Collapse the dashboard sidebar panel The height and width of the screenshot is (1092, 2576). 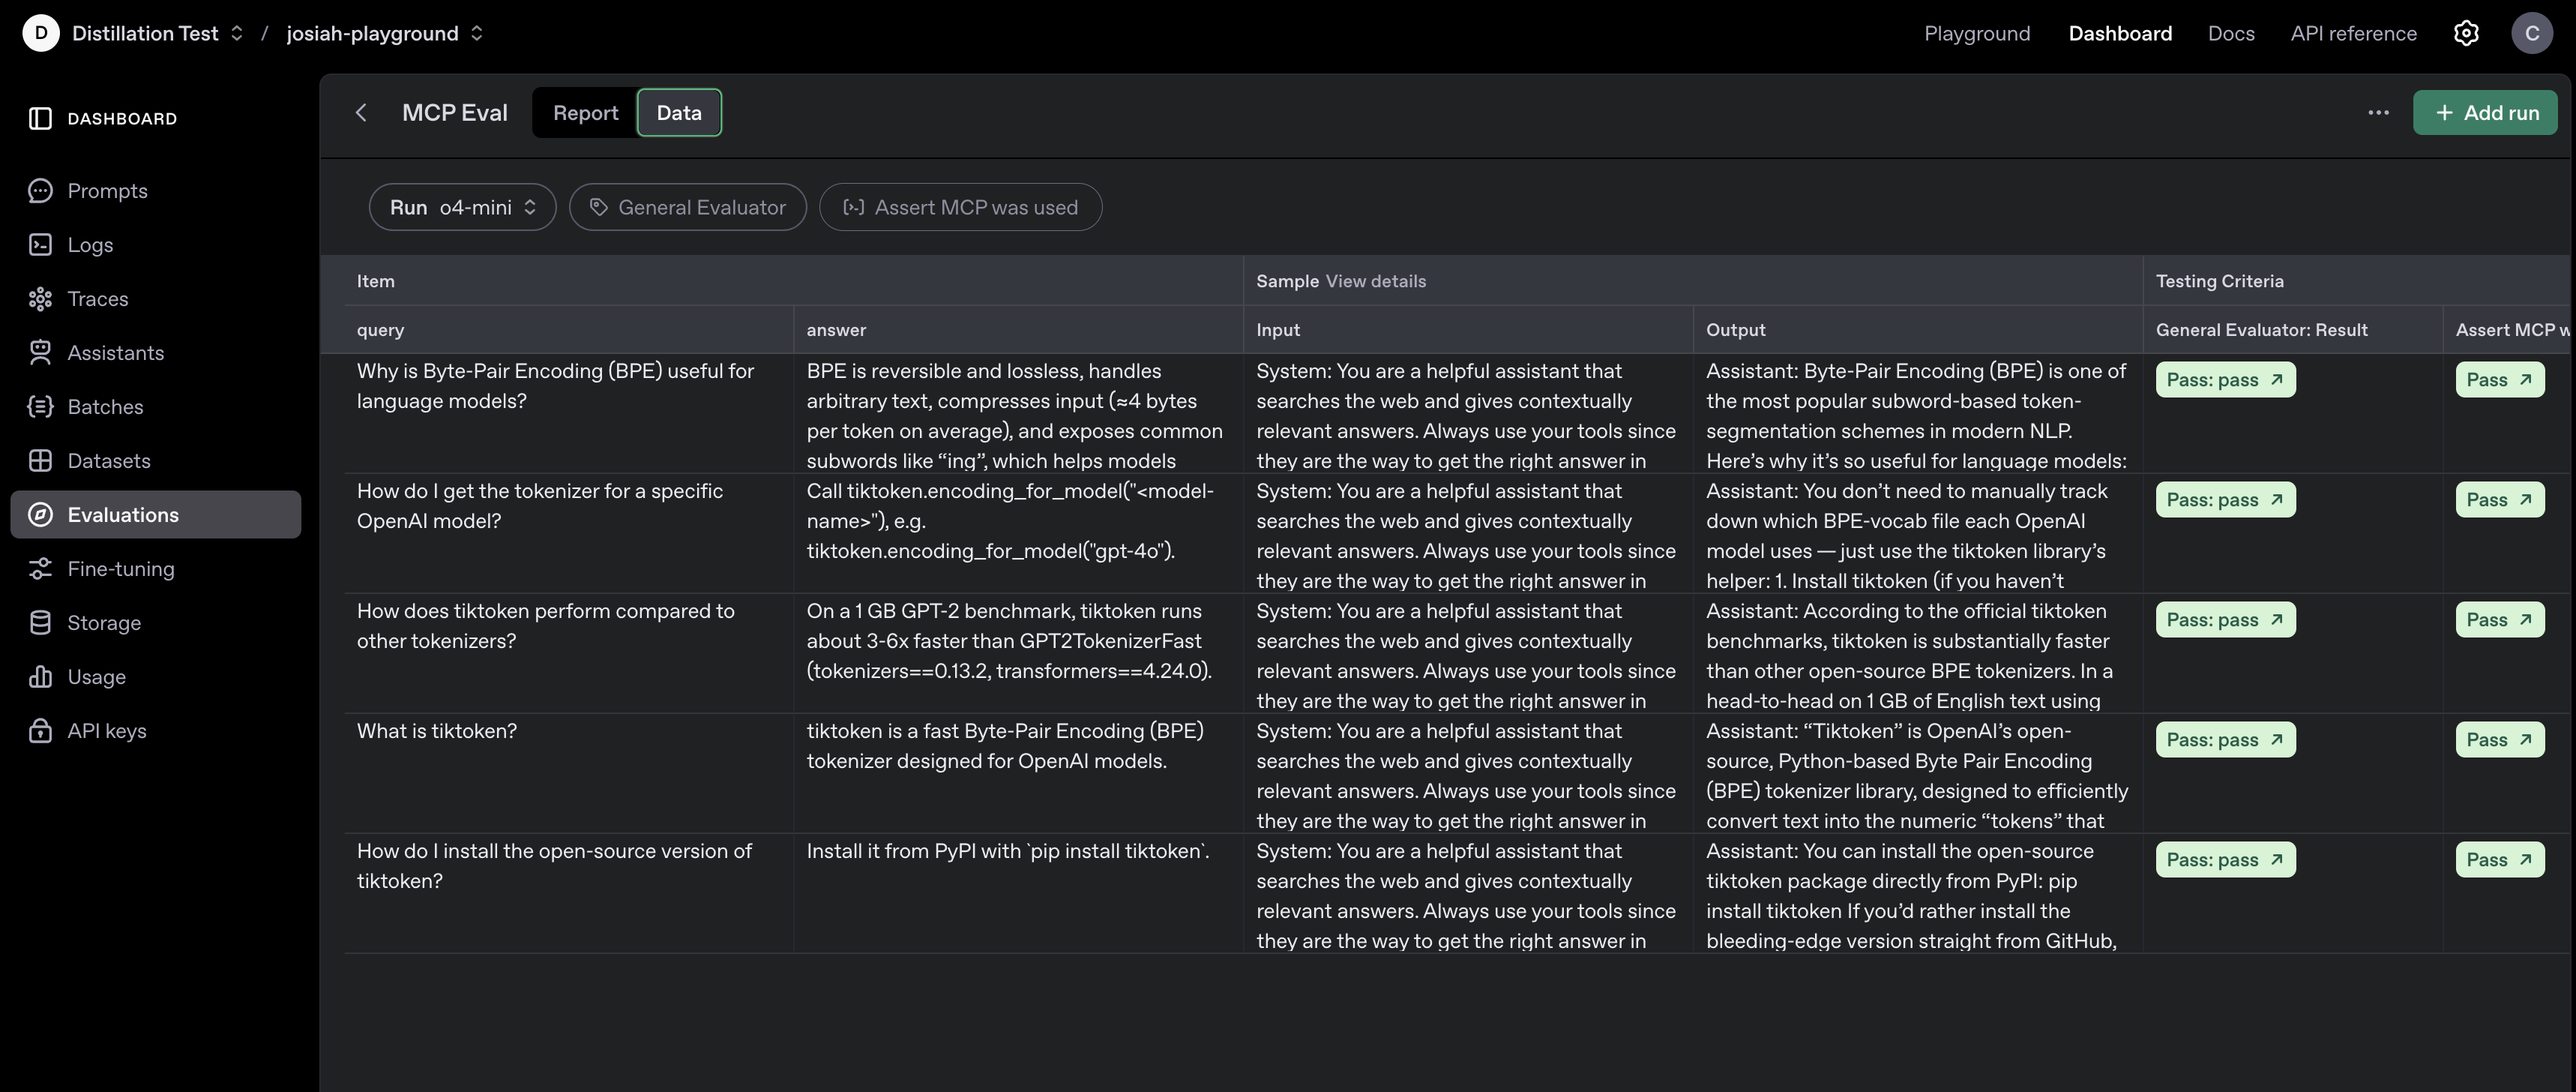[40, 118]
